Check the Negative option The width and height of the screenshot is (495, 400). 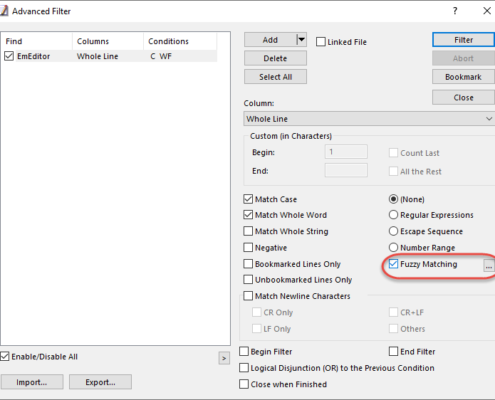tap(248, 247)
